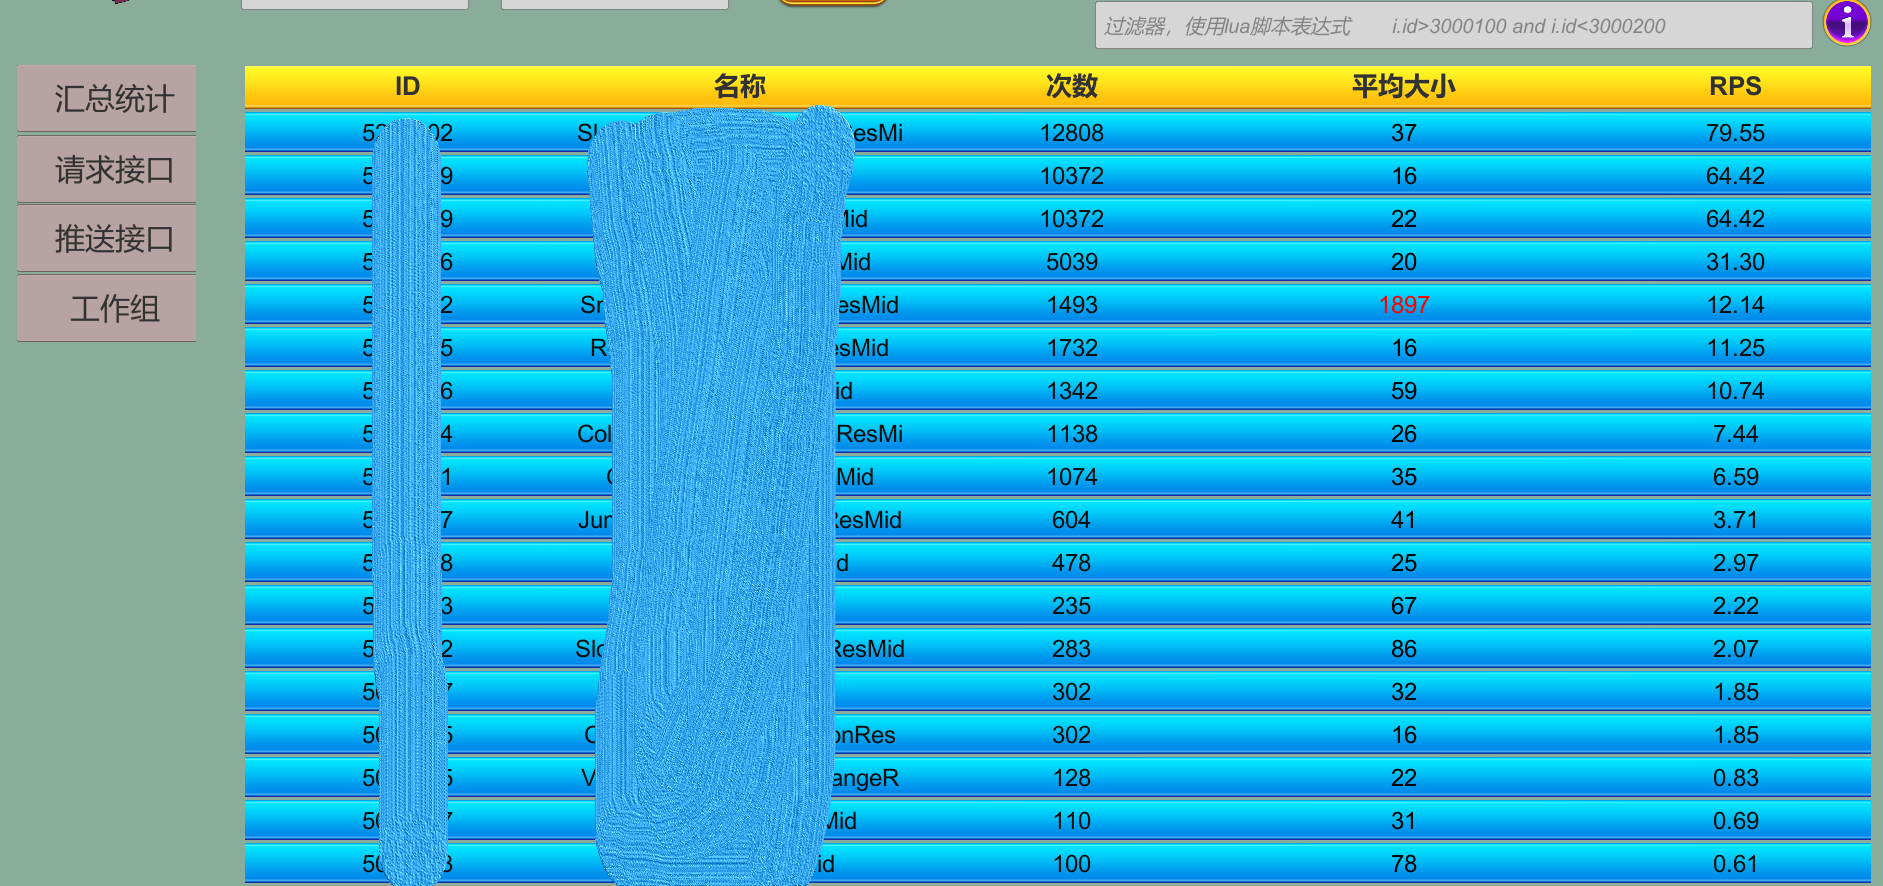Select the row with 5039 count
This screenshot has height=886, width=1883.
click(1071, 262)
